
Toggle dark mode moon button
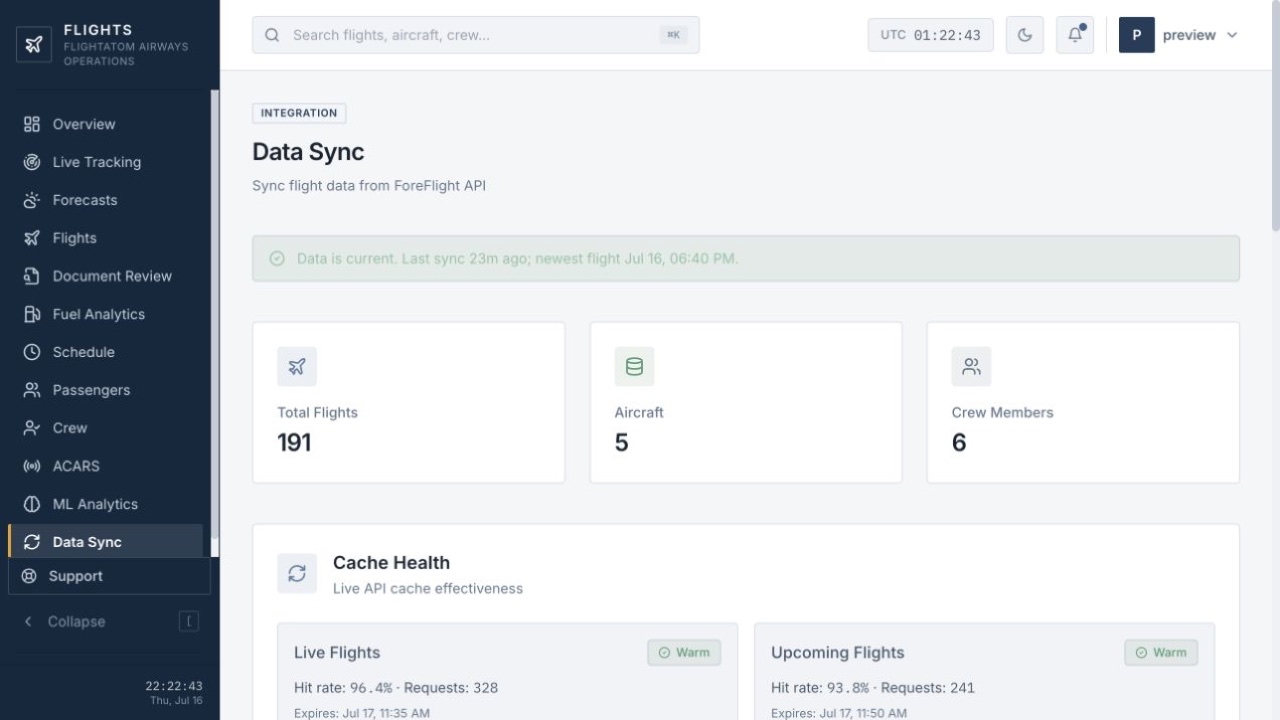1025,35
